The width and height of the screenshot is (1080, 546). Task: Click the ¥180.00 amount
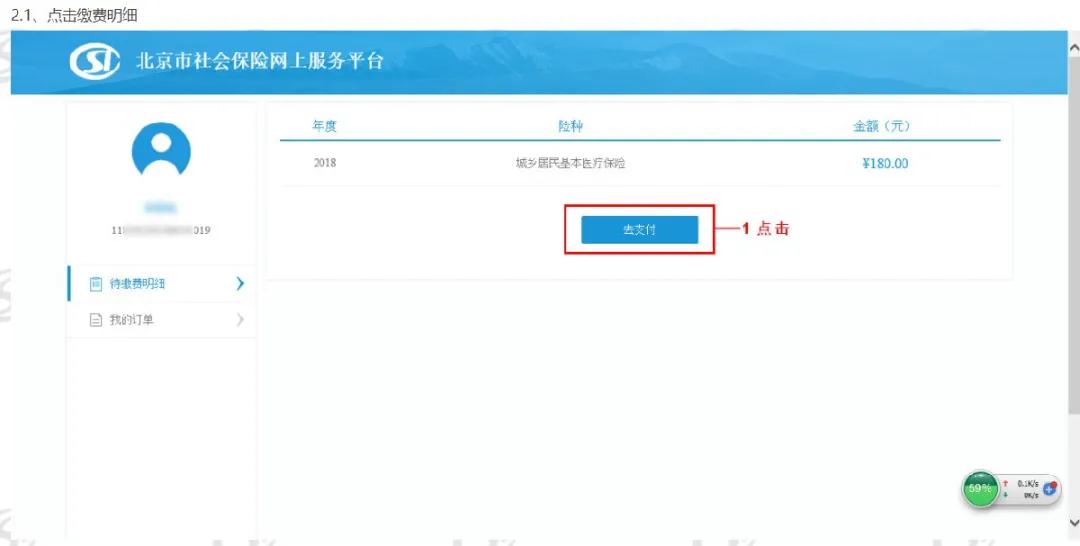pos(885,164)
